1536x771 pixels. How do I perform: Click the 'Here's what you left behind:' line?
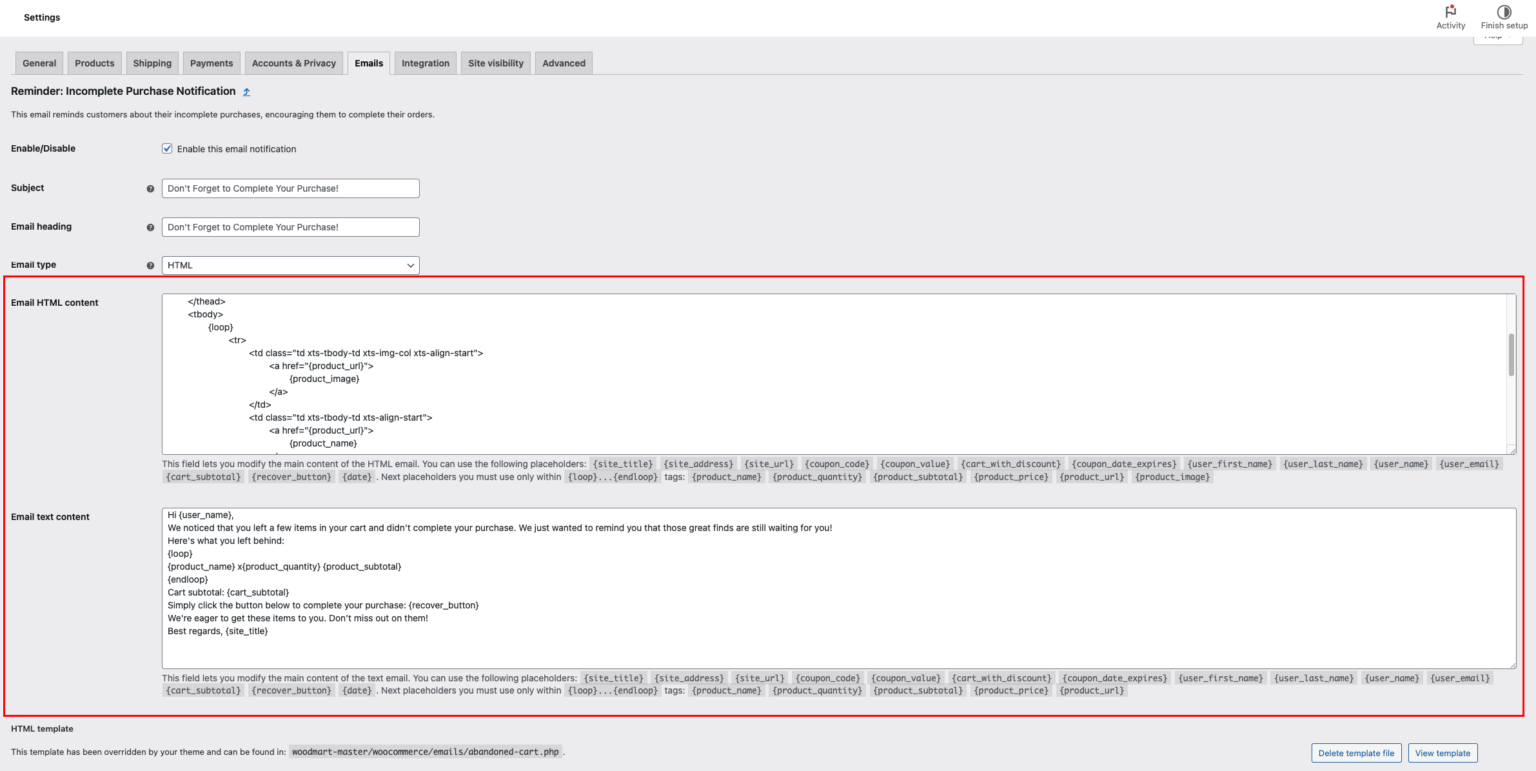[x=226, y=541]
